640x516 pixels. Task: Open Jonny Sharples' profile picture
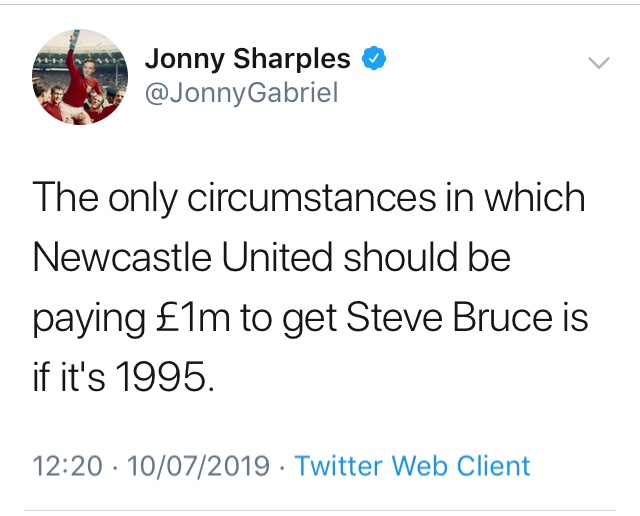point(80,77)
